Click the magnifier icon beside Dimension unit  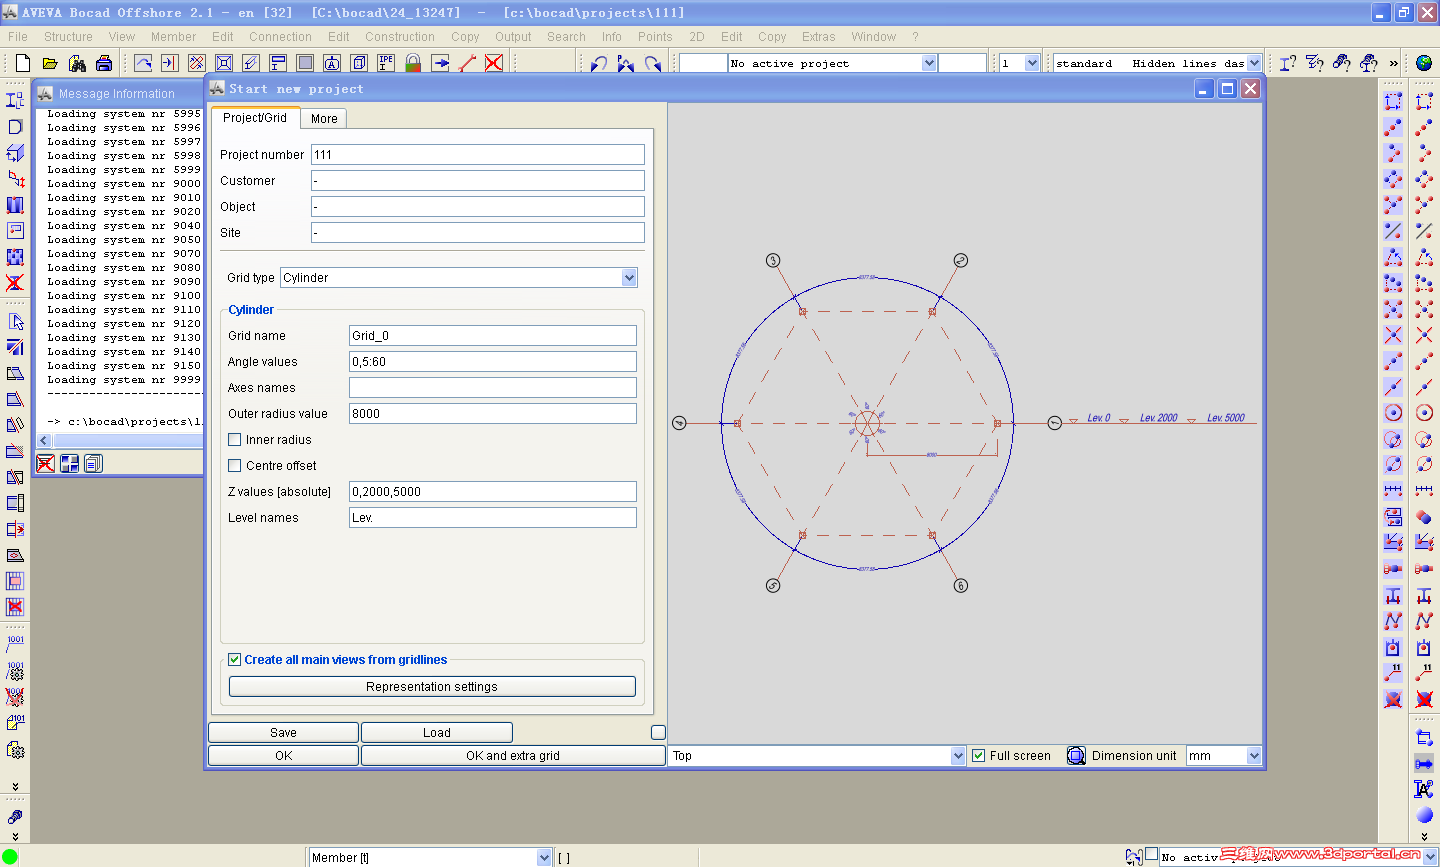pos(1076,756)
